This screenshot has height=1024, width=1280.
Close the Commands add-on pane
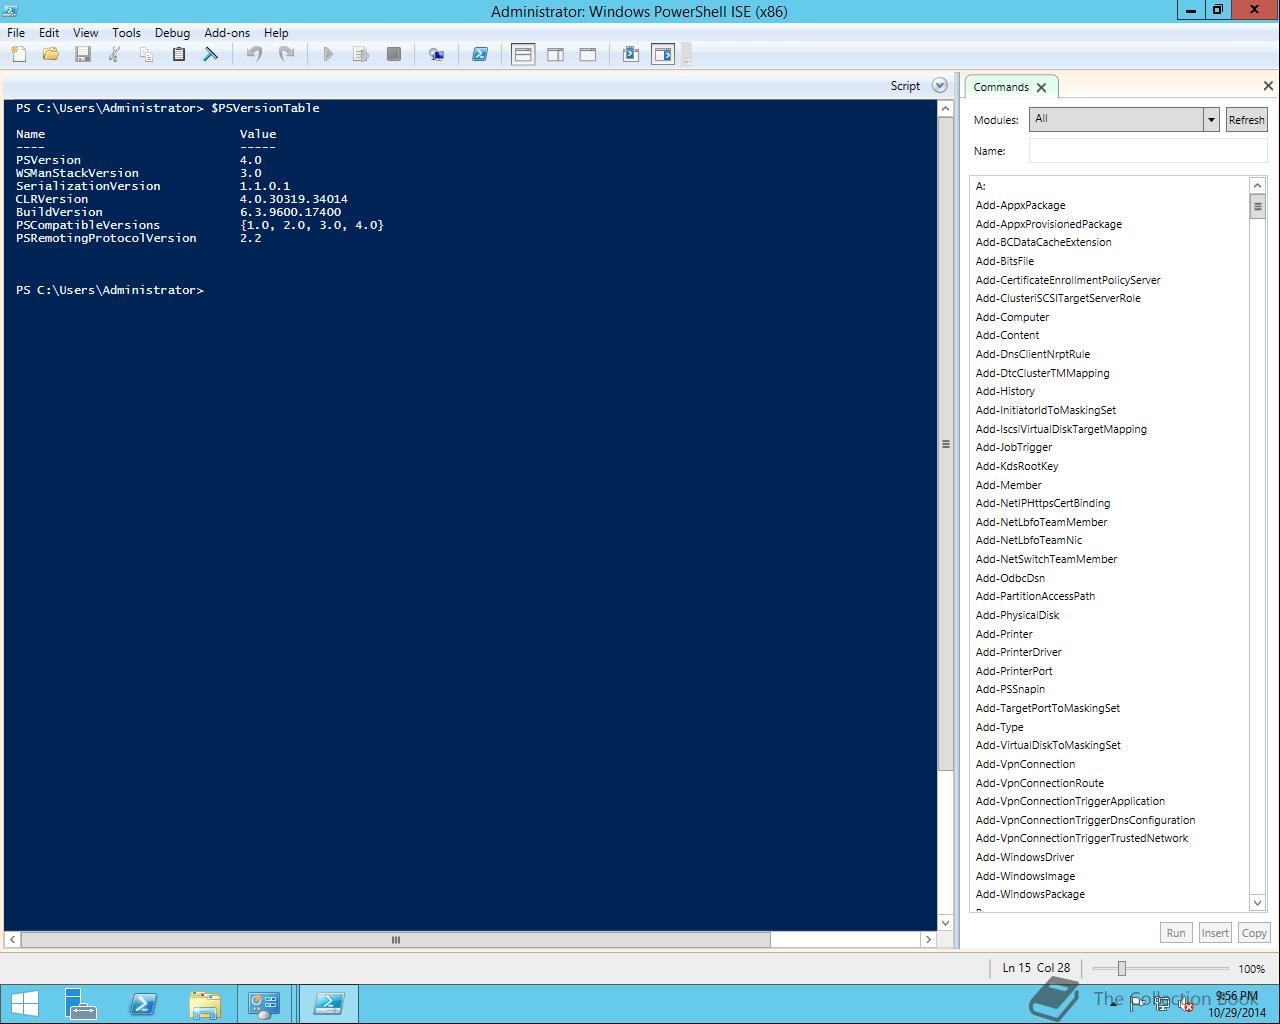tap(1268, 86)
